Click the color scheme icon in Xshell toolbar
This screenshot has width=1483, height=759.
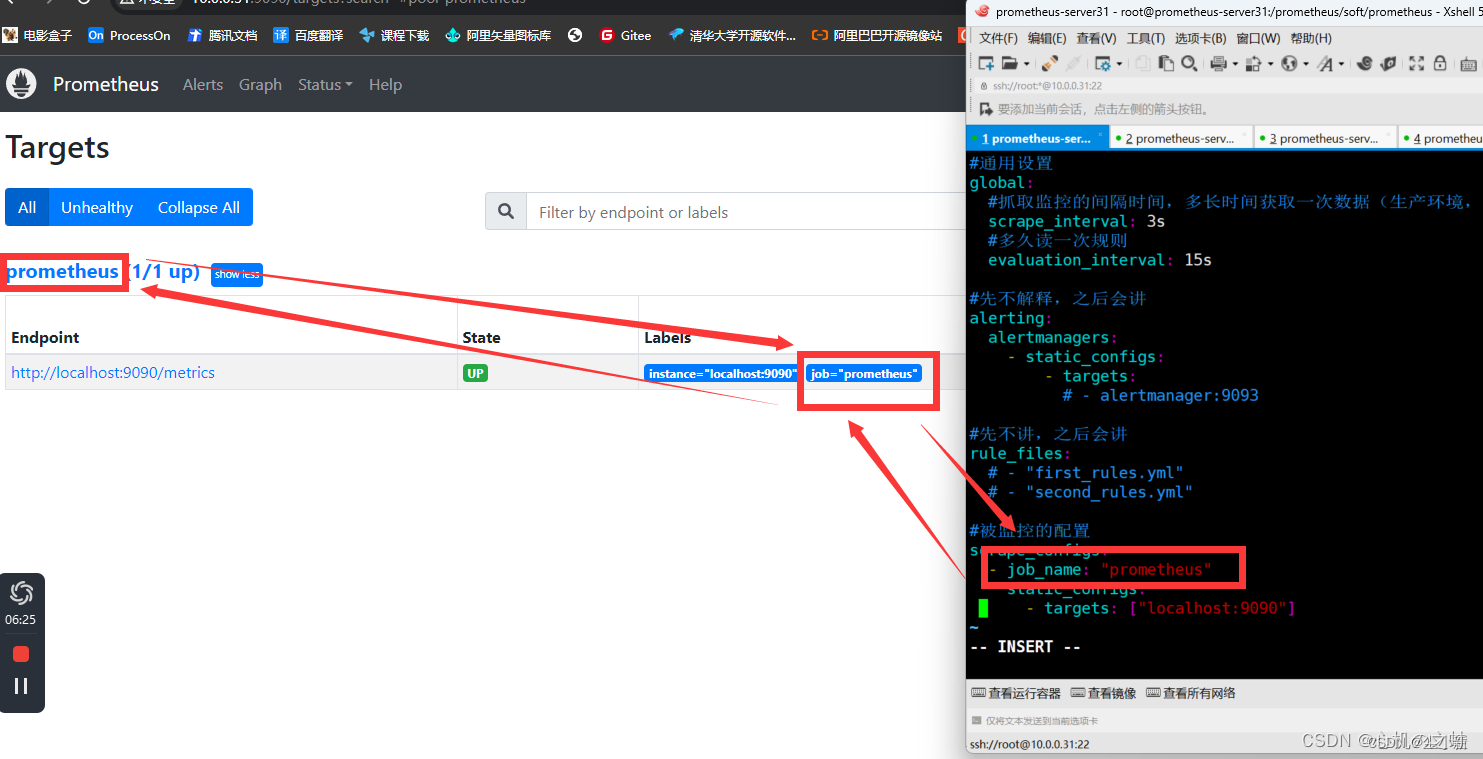click(1253, 64)
